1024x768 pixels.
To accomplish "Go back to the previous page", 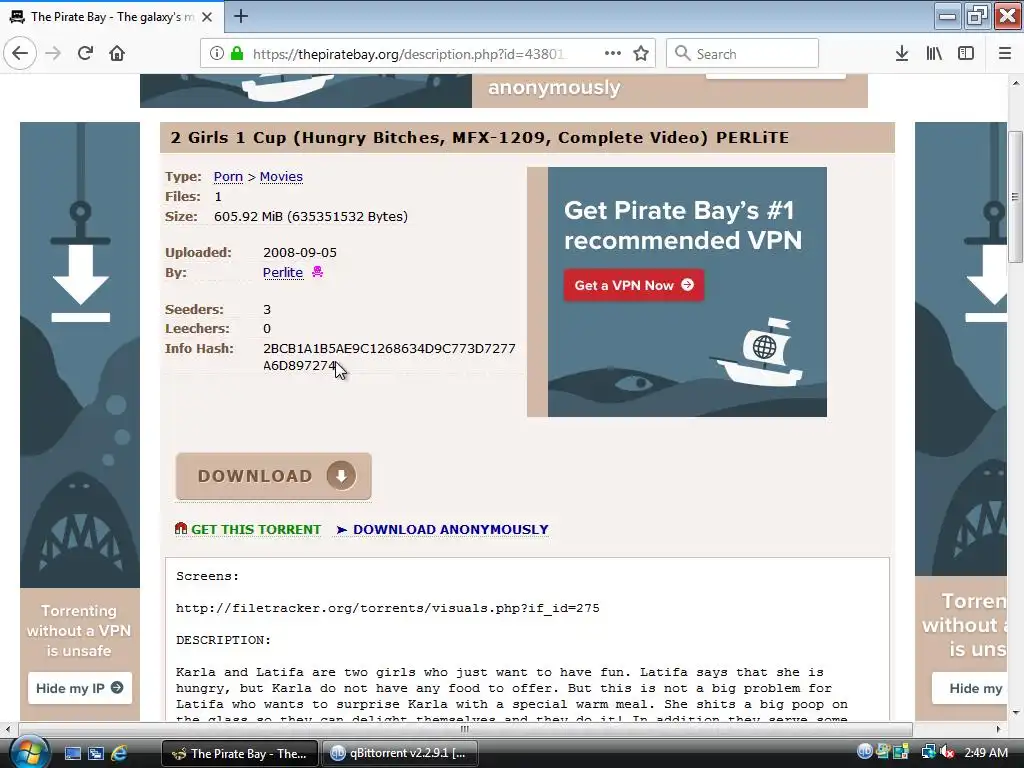I will click(x=20, y=53).
